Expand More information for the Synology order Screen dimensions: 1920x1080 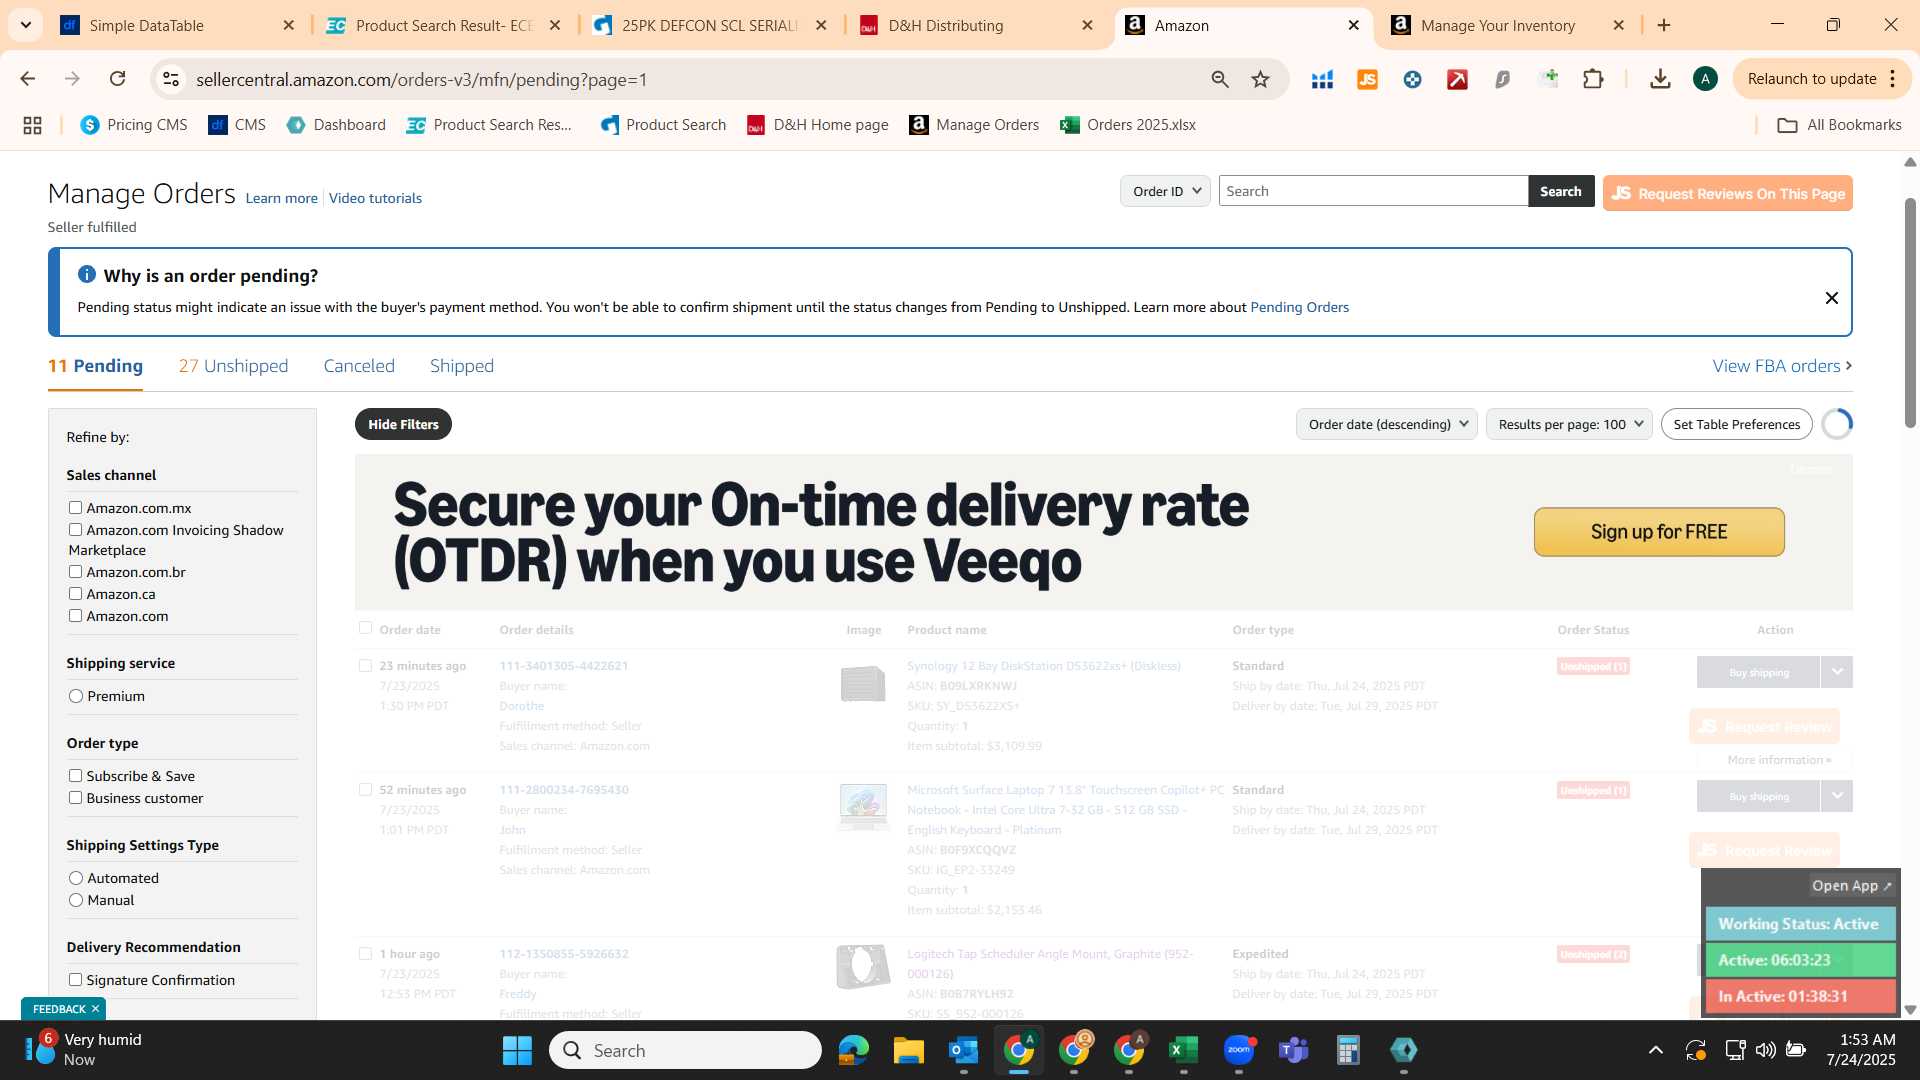1778,760
